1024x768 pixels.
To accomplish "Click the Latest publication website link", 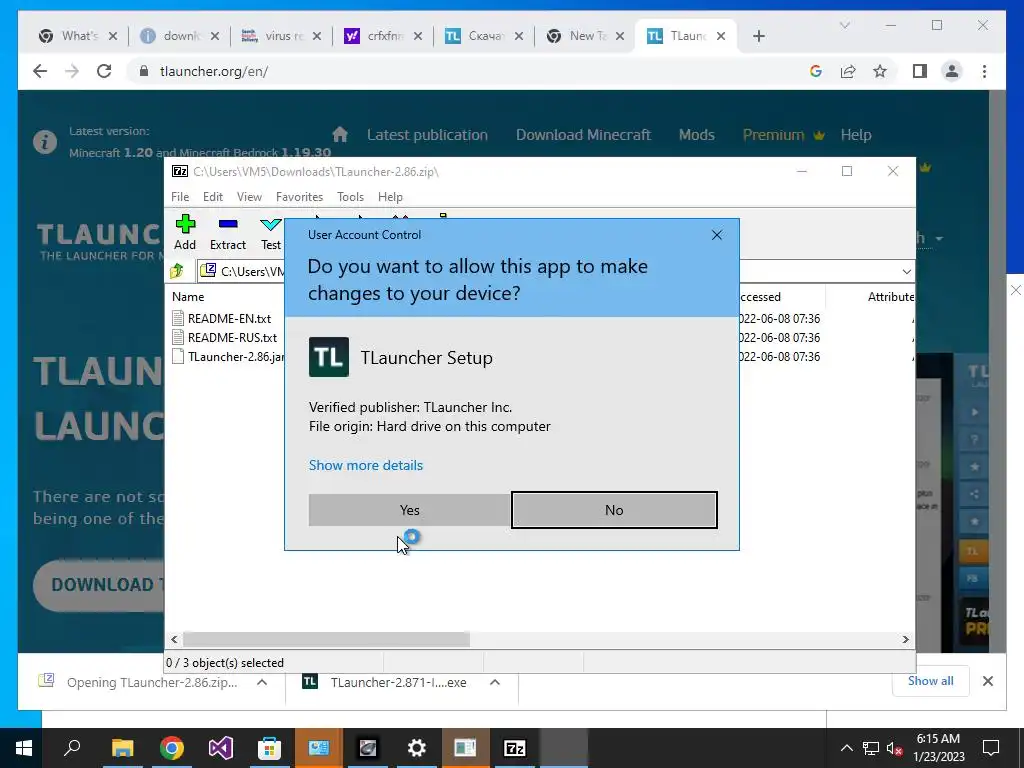I will click(x=427, y=135).
